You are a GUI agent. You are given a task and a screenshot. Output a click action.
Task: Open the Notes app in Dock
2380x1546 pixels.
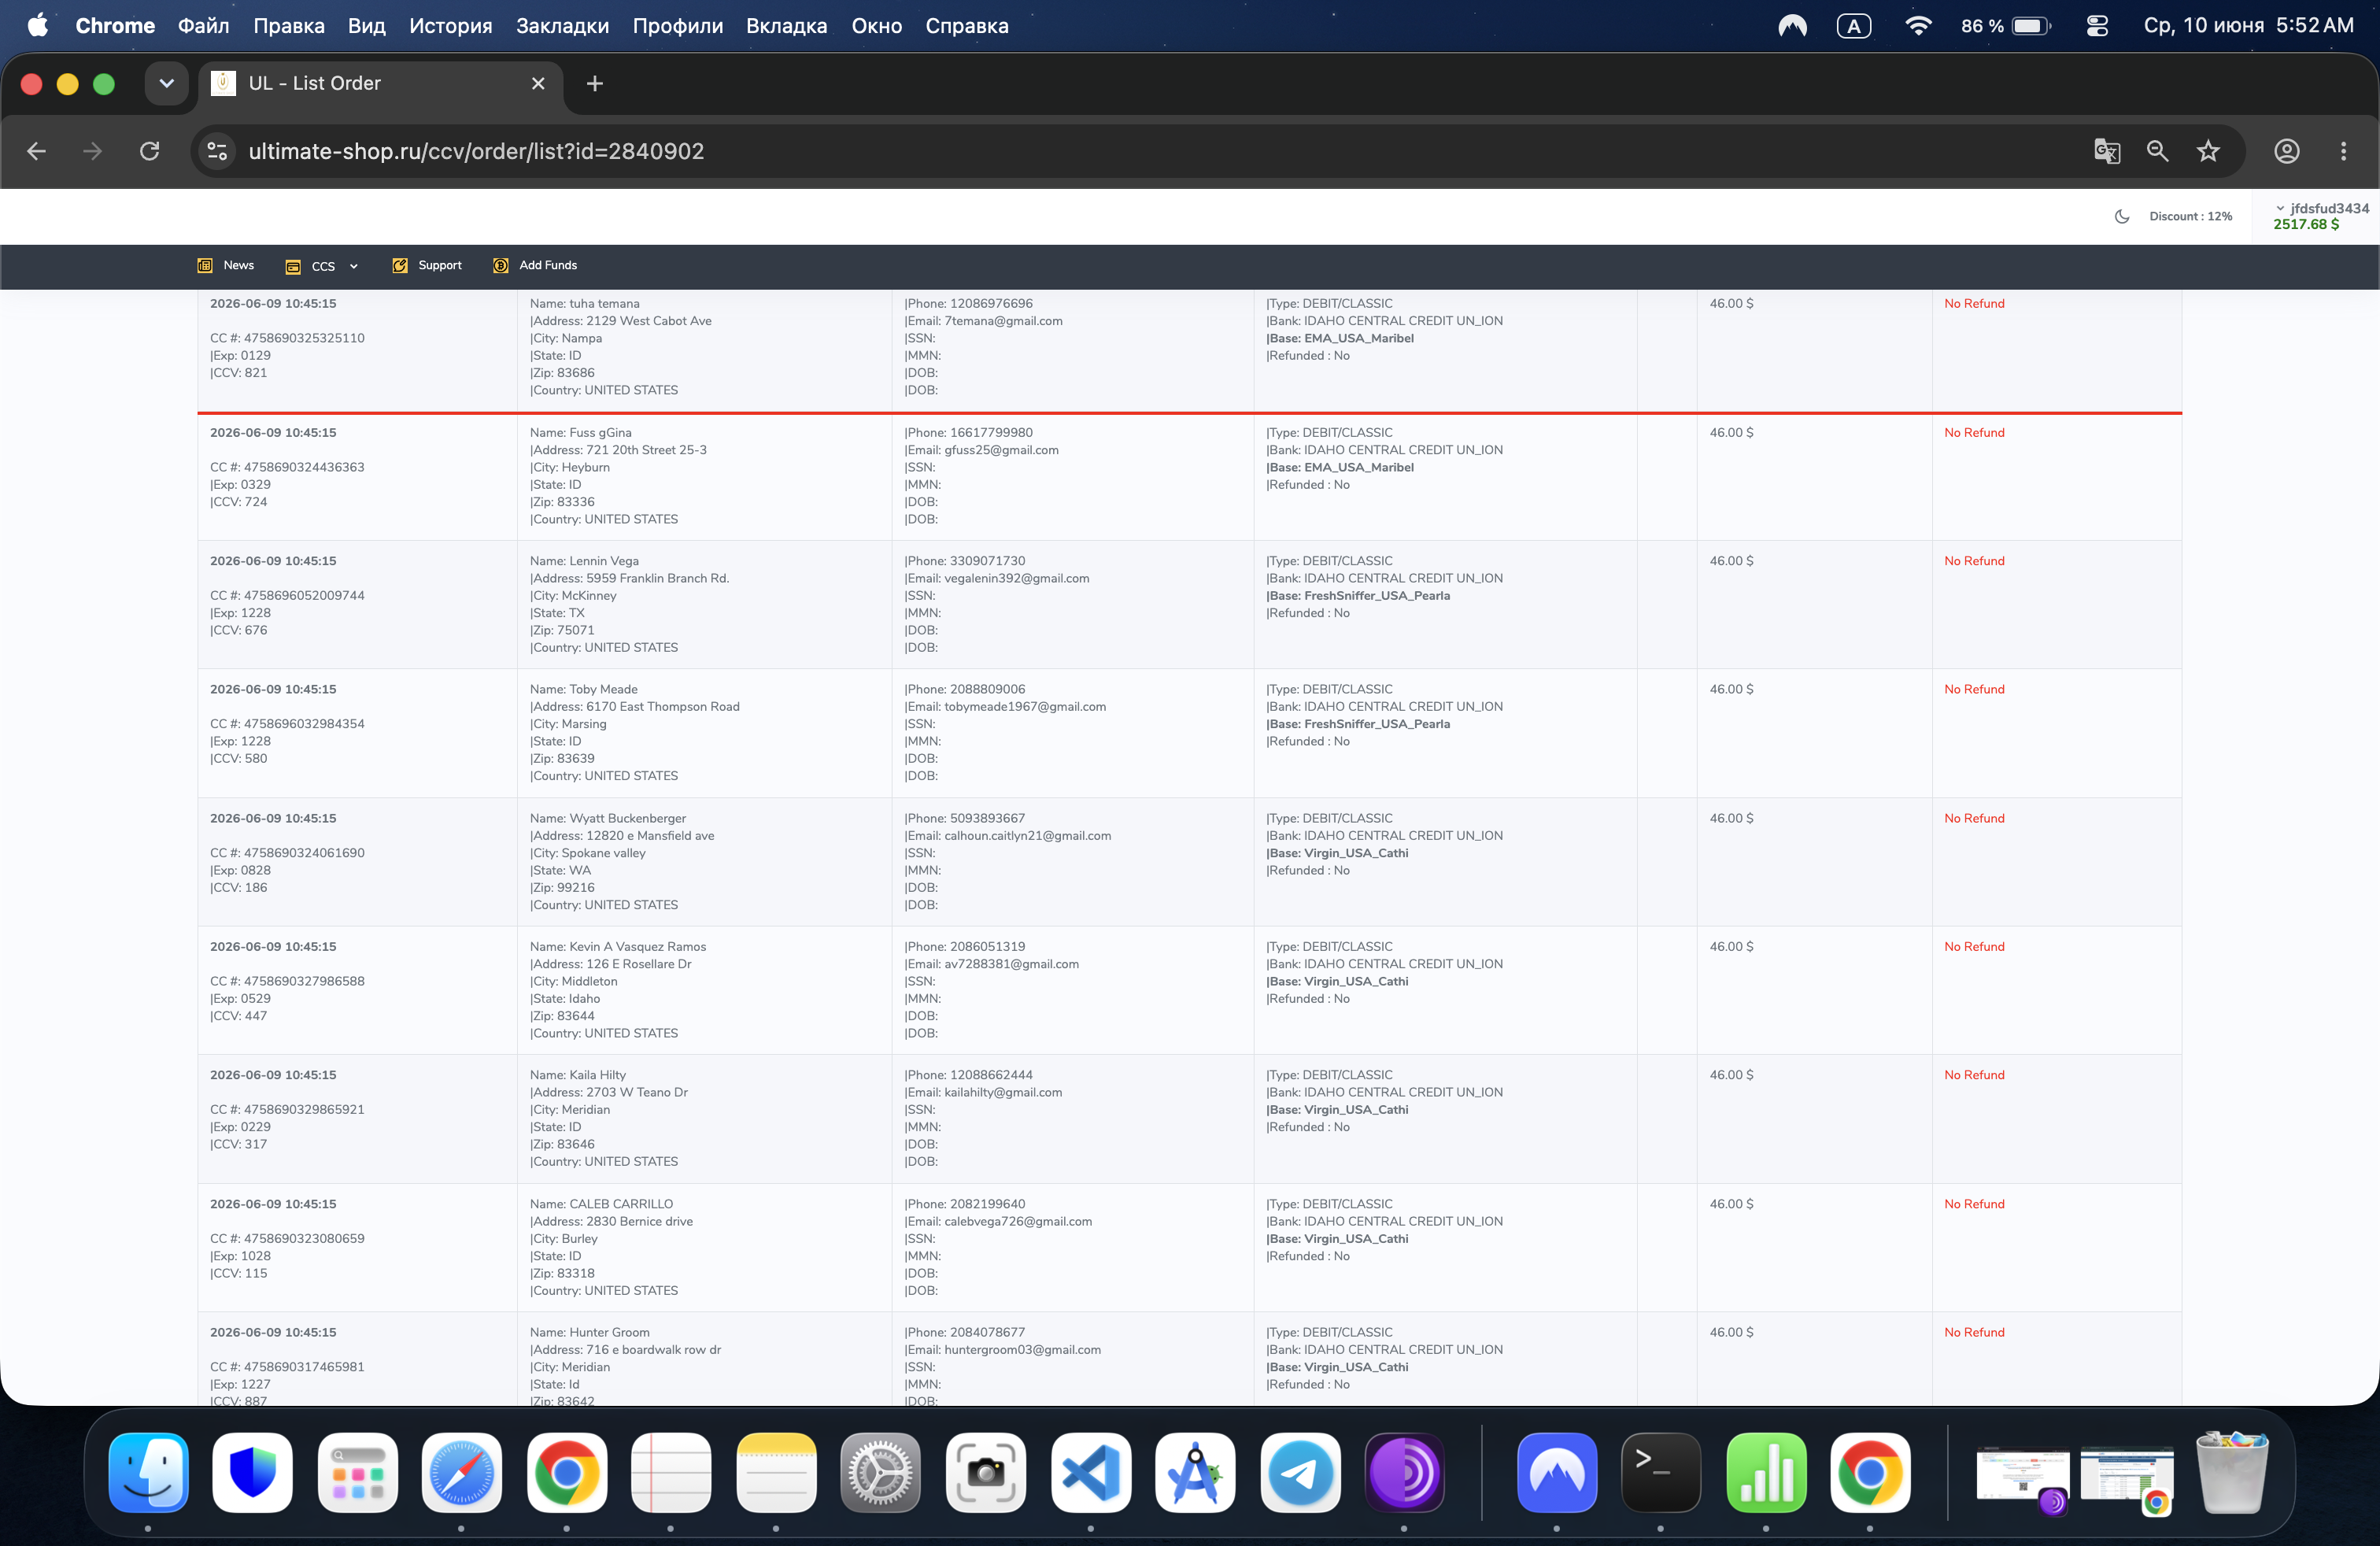[x=776, y=1472]
